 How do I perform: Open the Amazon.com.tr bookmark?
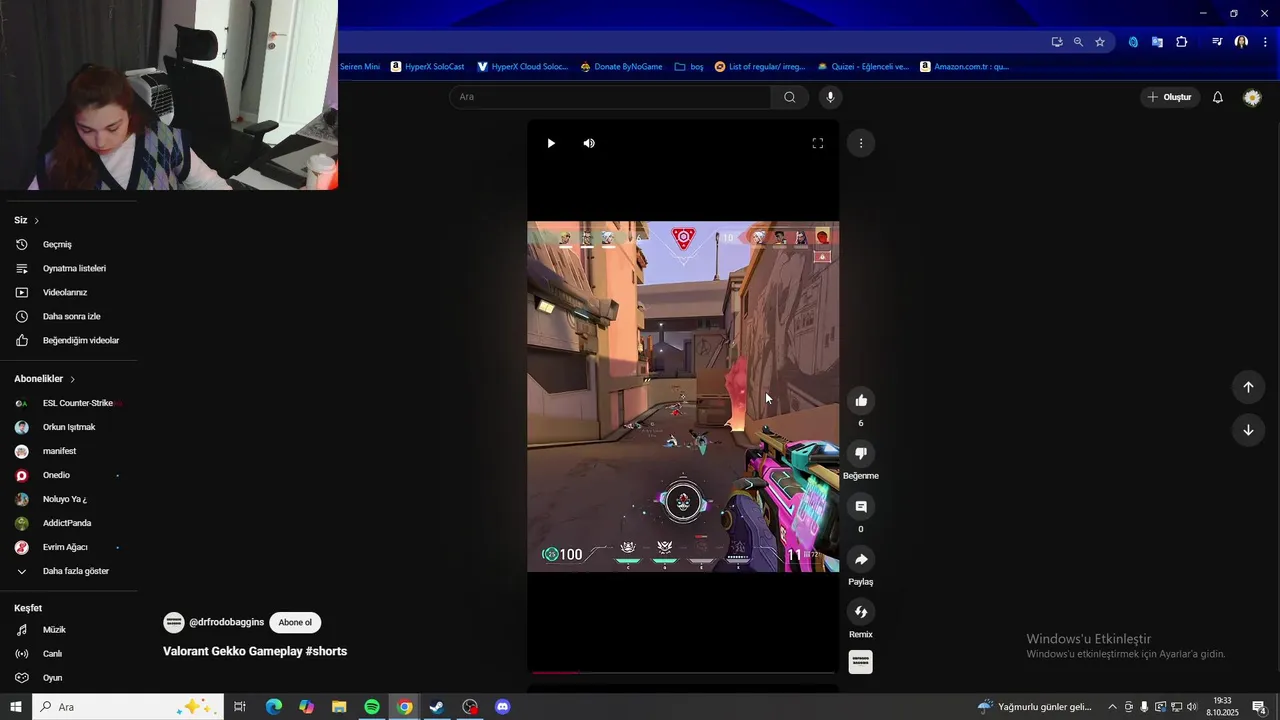(965, 67)
